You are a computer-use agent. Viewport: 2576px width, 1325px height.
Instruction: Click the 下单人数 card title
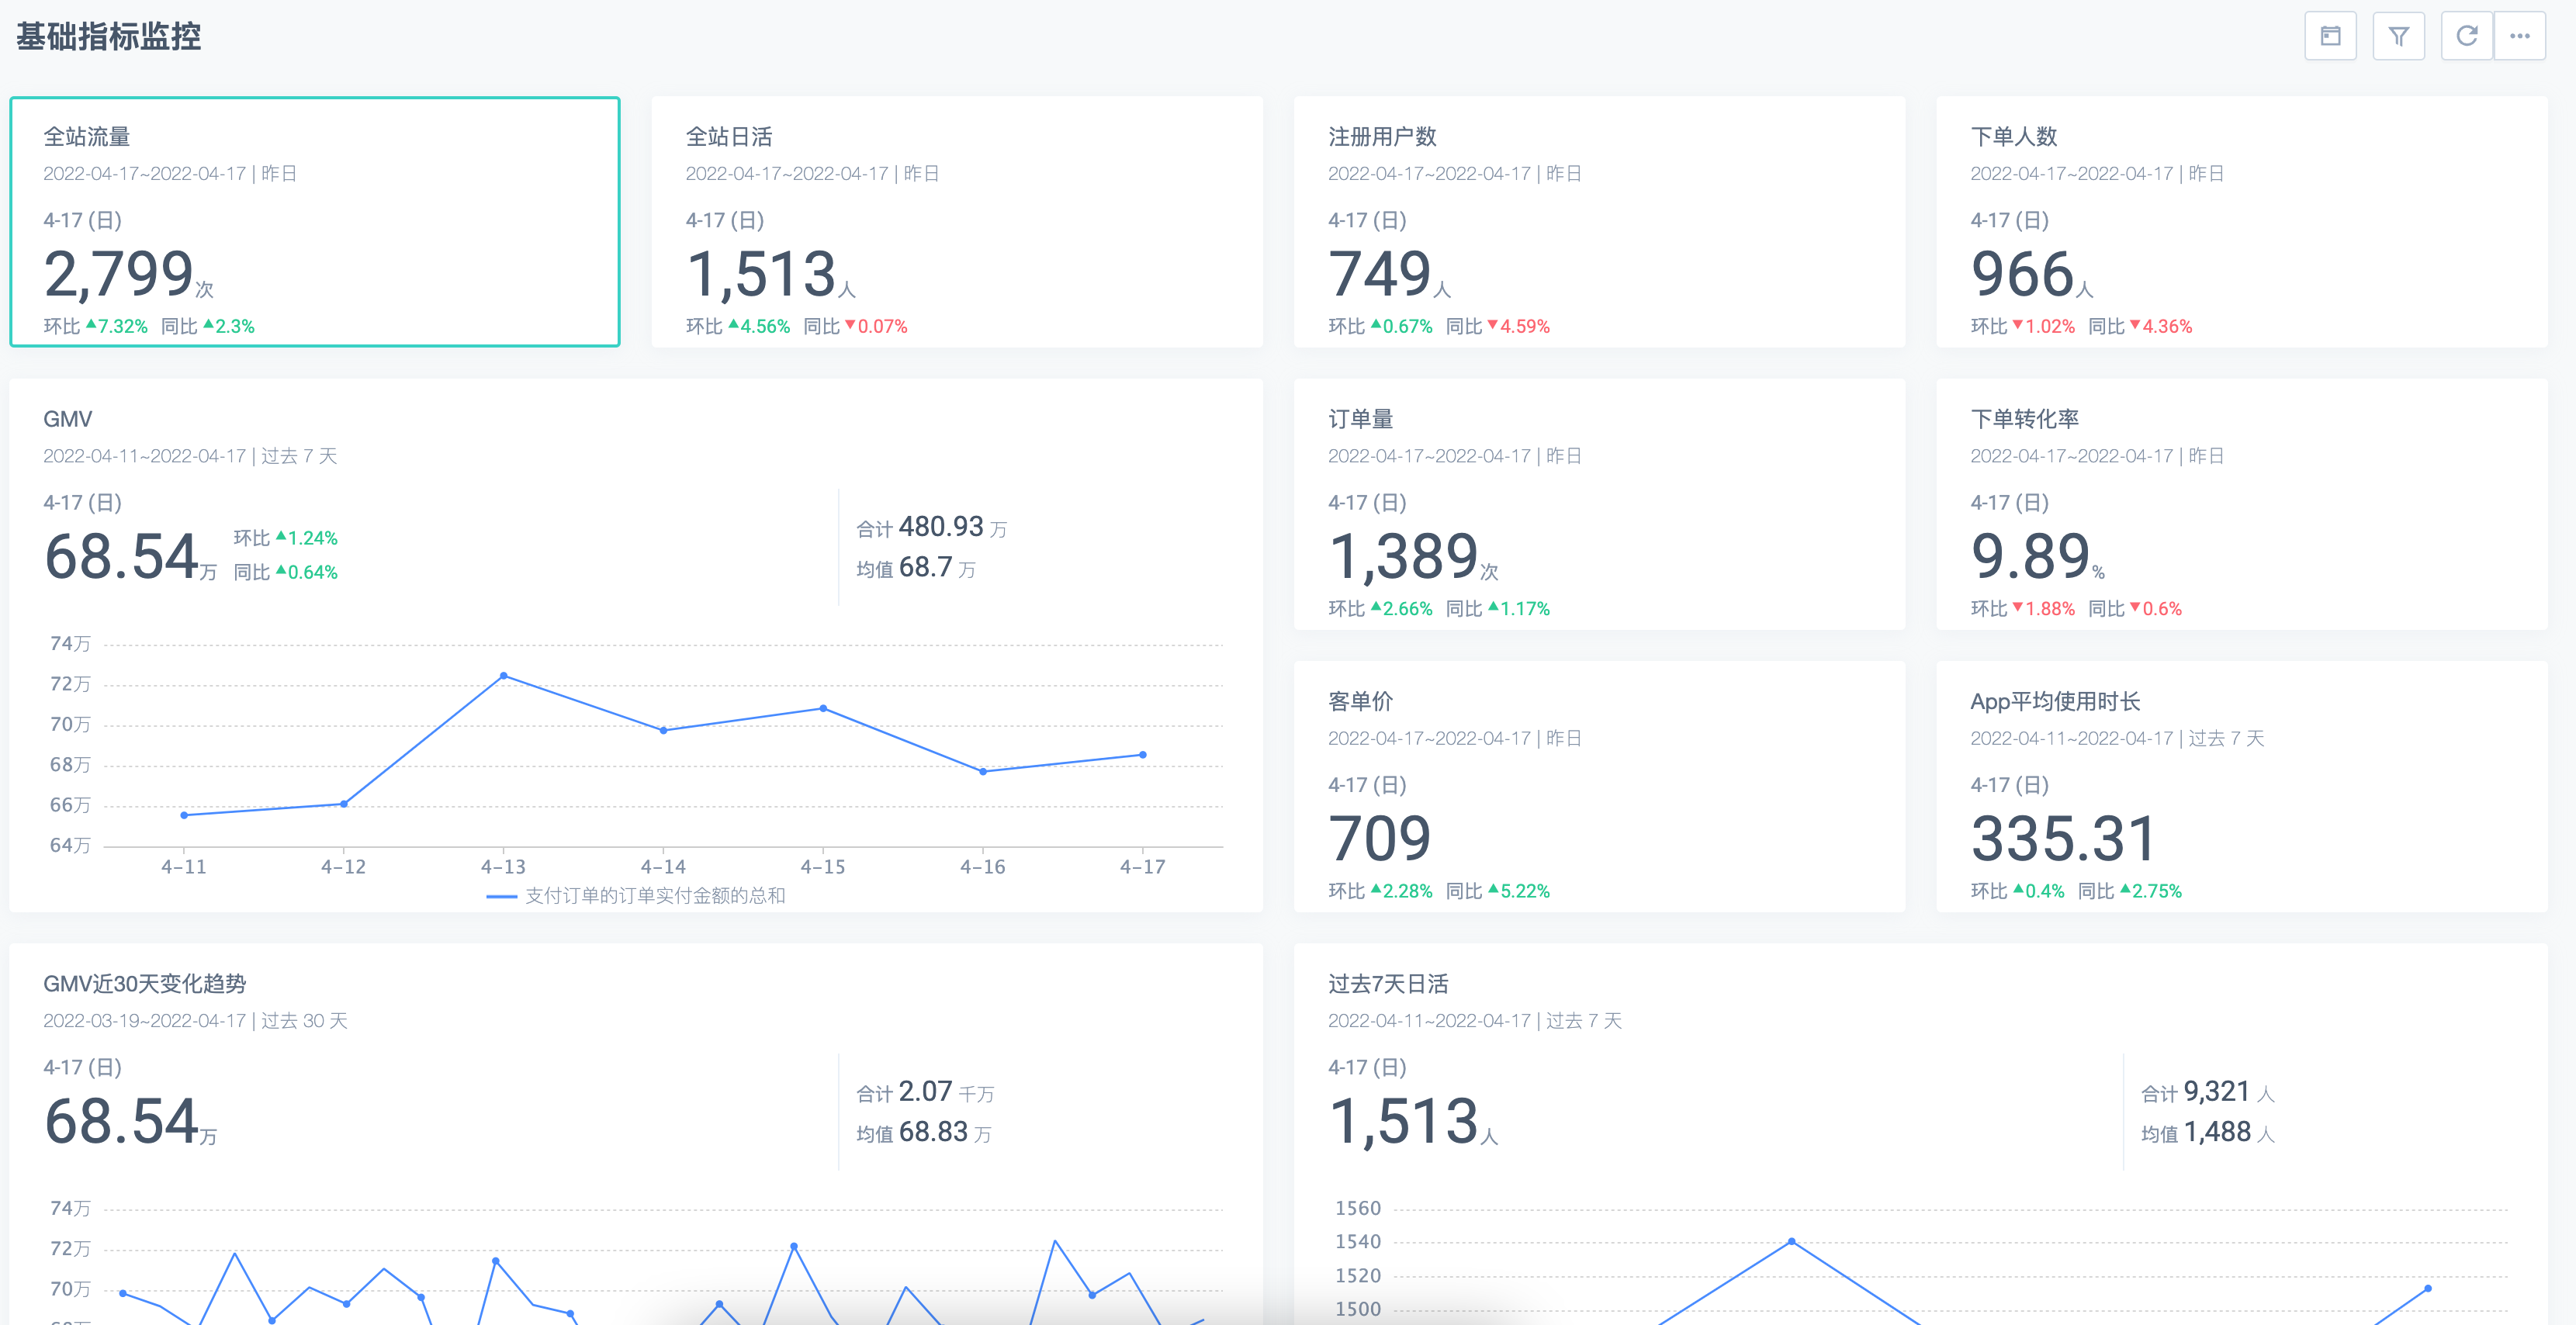[x=2014, y=136]
